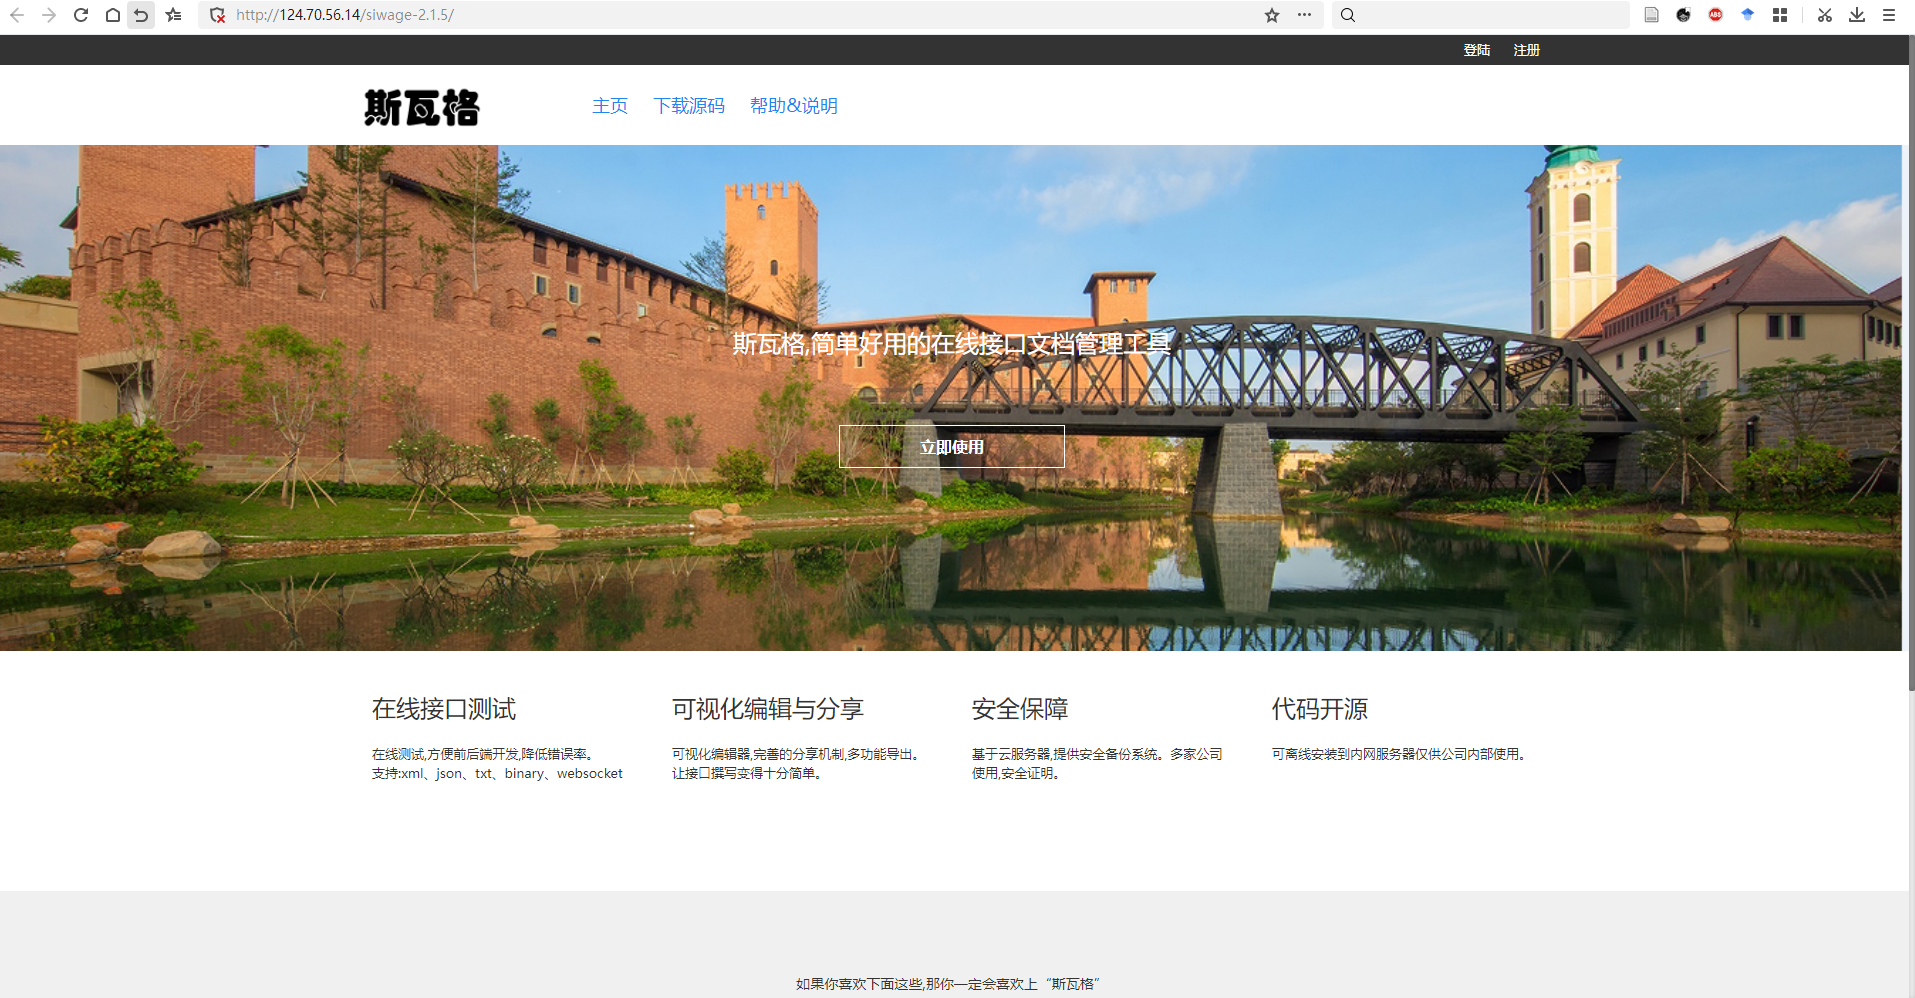Click the page document extension icon
Image resolution: width=1915 pixels, height=998 pixels.
click(x=1652, y=15)
